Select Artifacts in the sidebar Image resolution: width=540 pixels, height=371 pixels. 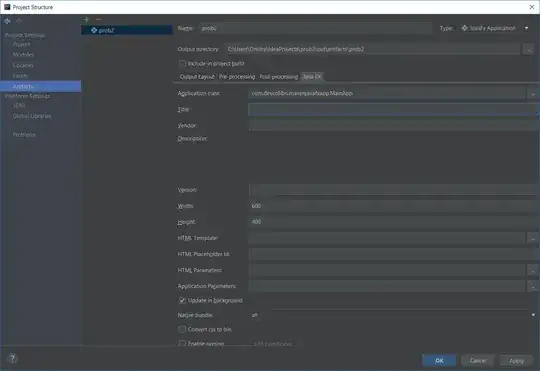[x=41, y=86]
